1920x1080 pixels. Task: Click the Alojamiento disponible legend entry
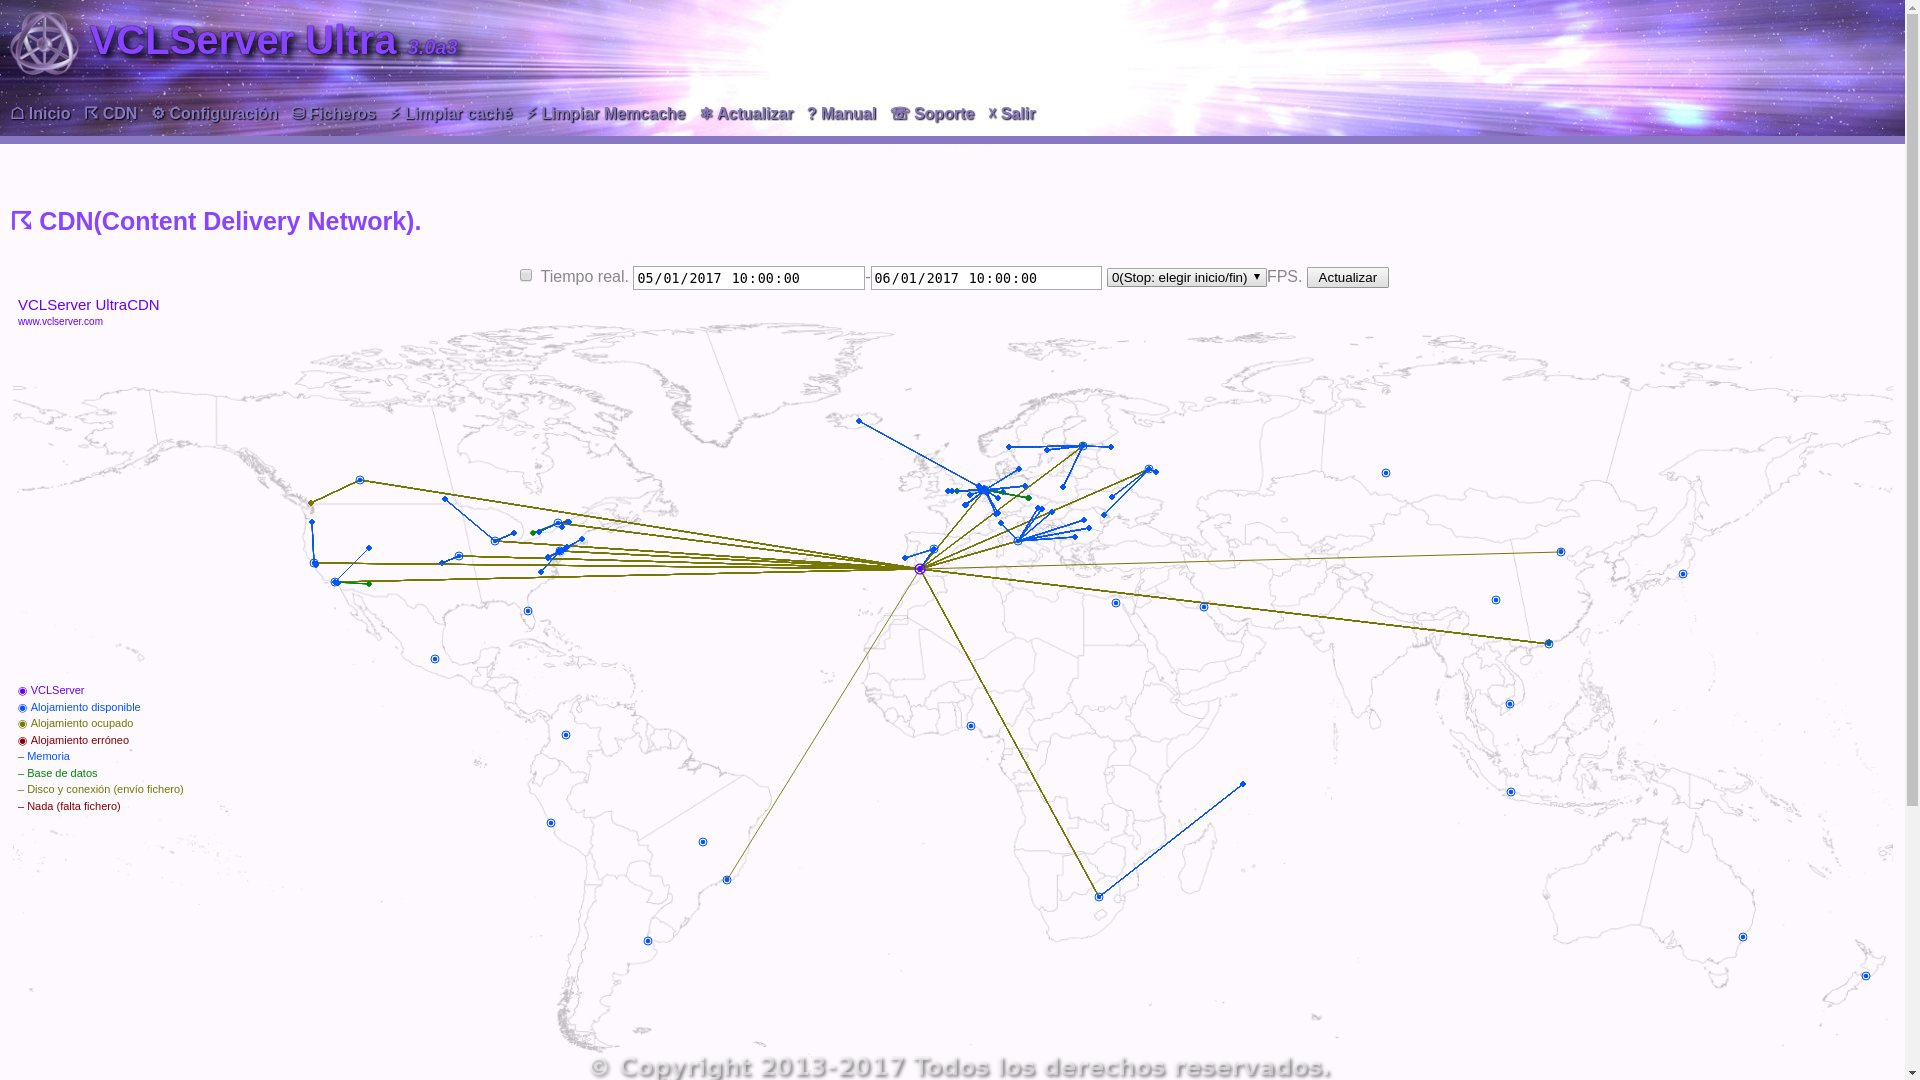coord(79,707)
